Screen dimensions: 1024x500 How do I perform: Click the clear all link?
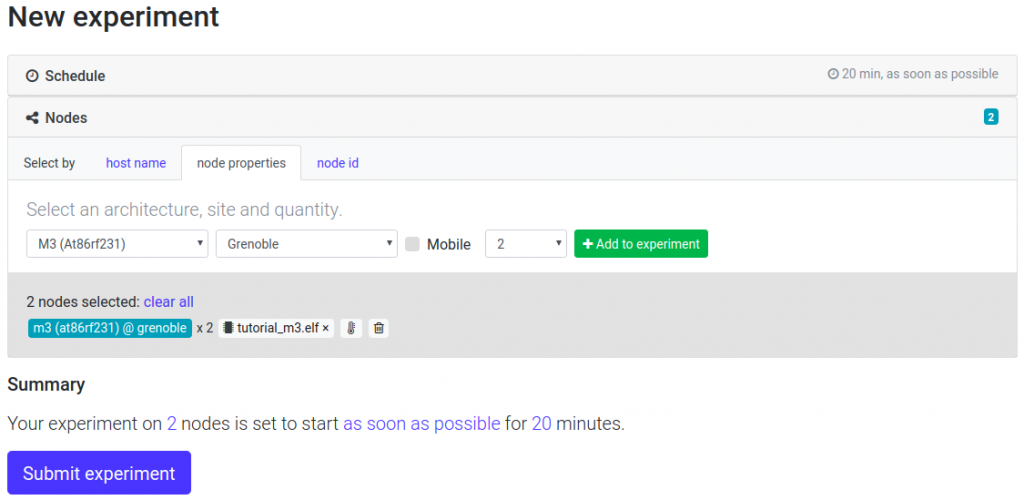coord(168,302)
